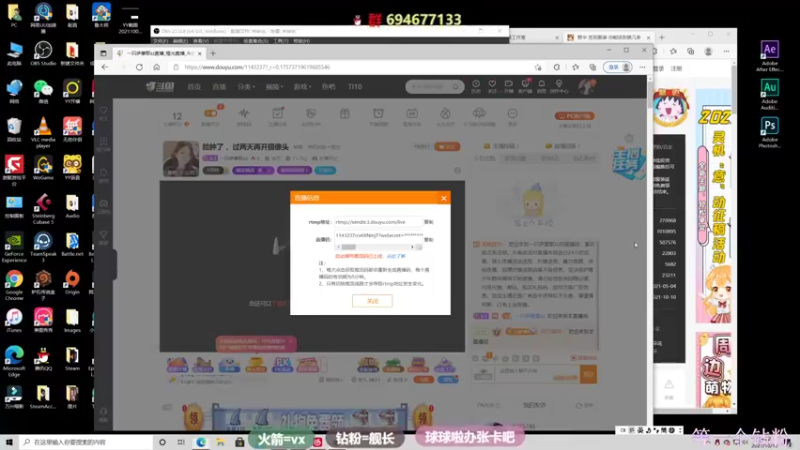This screenshot has height=450, width=800.
Task: Open the Adobe Photoshop desktop shortcut
Action: 769,133
